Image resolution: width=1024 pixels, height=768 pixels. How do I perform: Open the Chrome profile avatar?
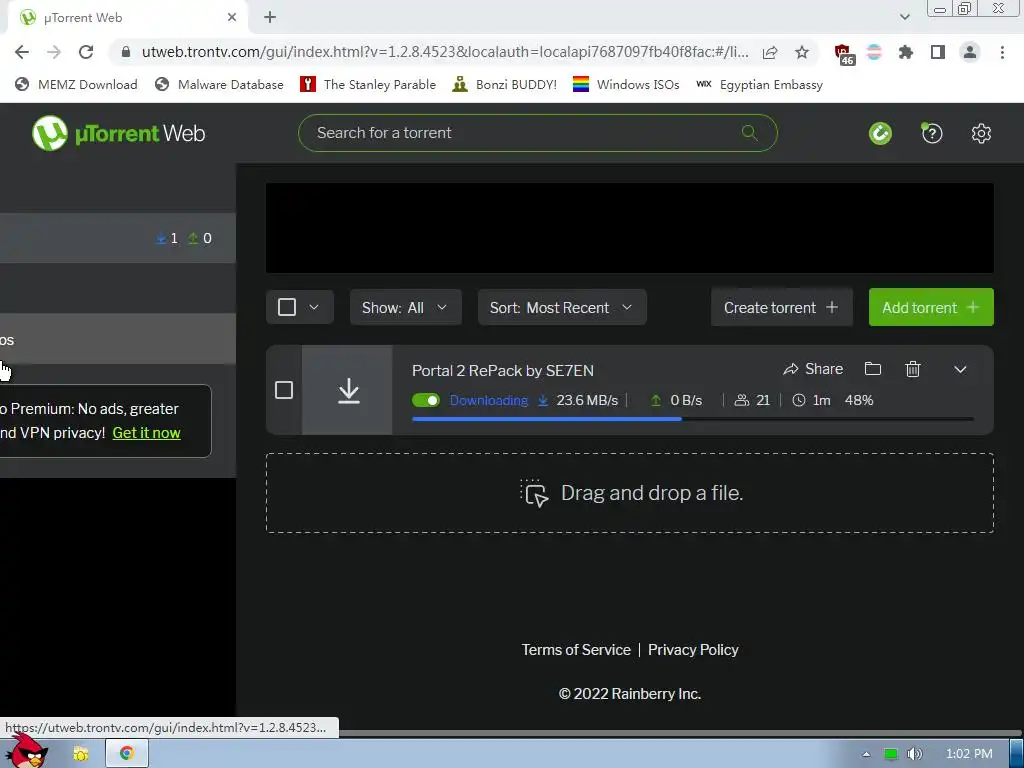click(x=970, y=52)
